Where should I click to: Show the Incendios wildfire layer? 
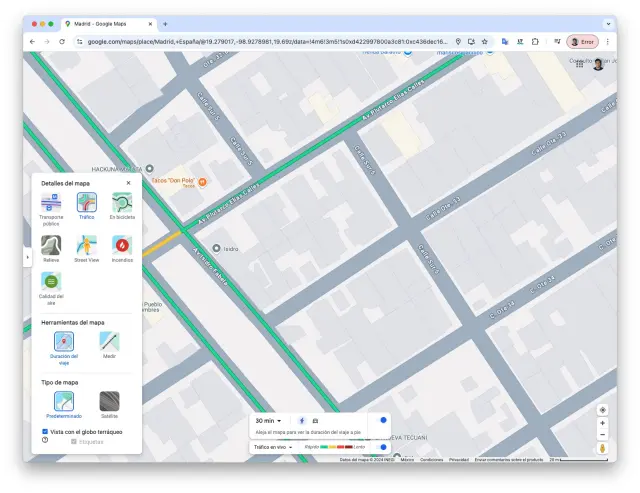(x=122, y=244)
